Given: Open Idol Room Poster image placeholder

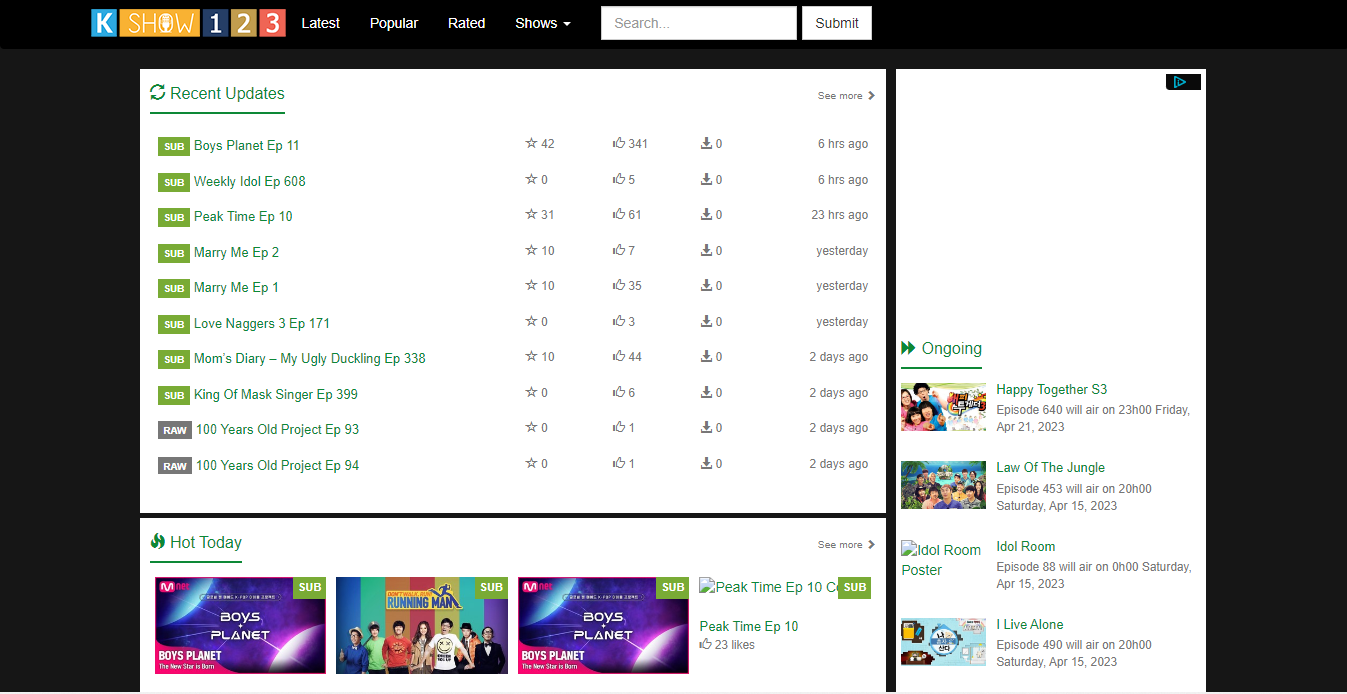Looking at the screenshot, I should [x=941, y=560].
